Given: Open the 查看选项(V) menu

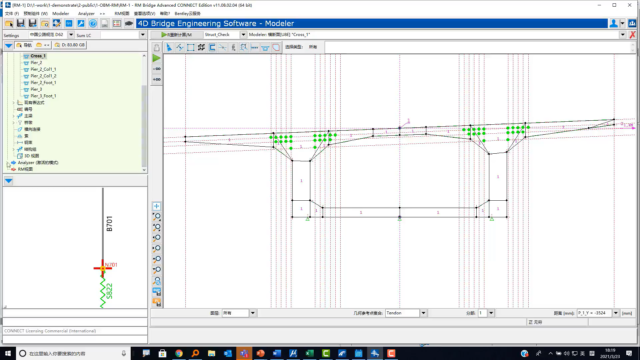Looking at the screenshot, I should point(144,13).
